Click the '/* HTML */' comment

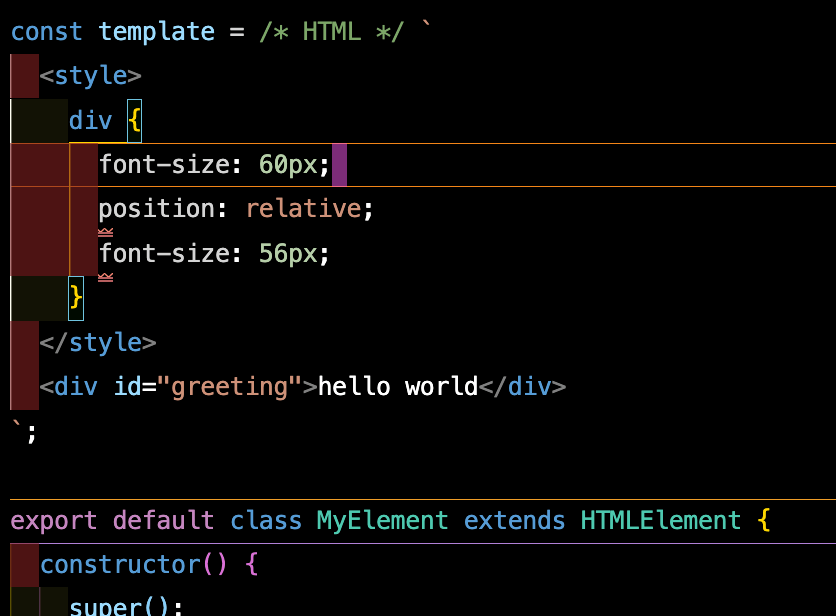[331, 32]
